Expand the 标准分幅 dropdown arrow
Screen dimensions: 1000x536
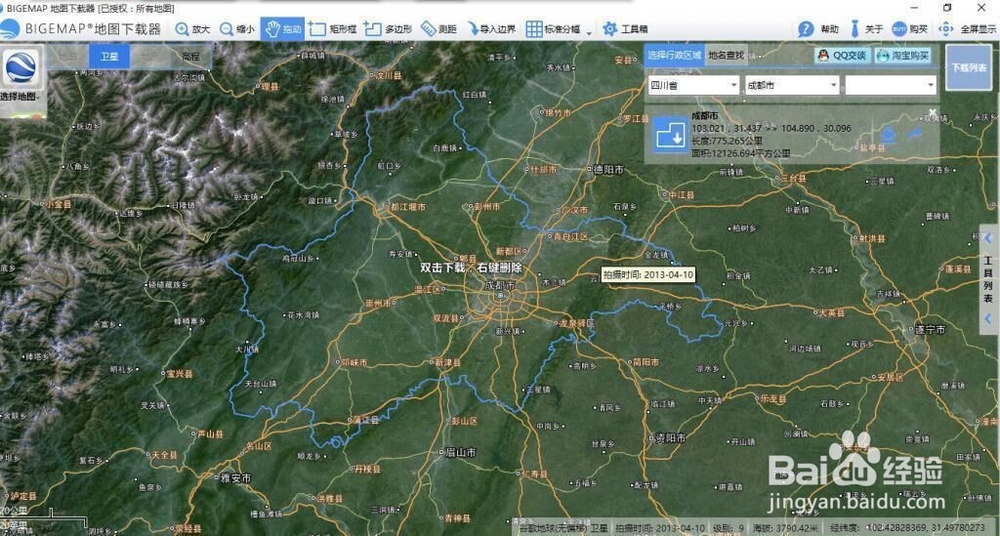[x=589, y=33]
